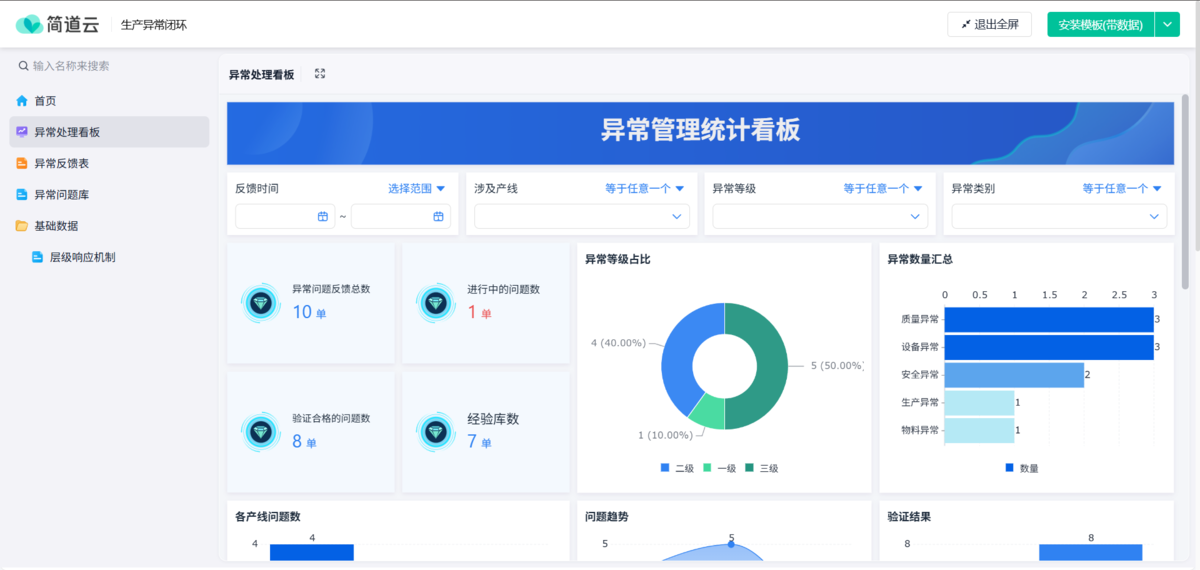Image resolution: width=1200 pixels, height=570 pixels.
Task: Open 异常反馈表 in the sidebar
Action: pyautogui.click(x=109, y=163)
